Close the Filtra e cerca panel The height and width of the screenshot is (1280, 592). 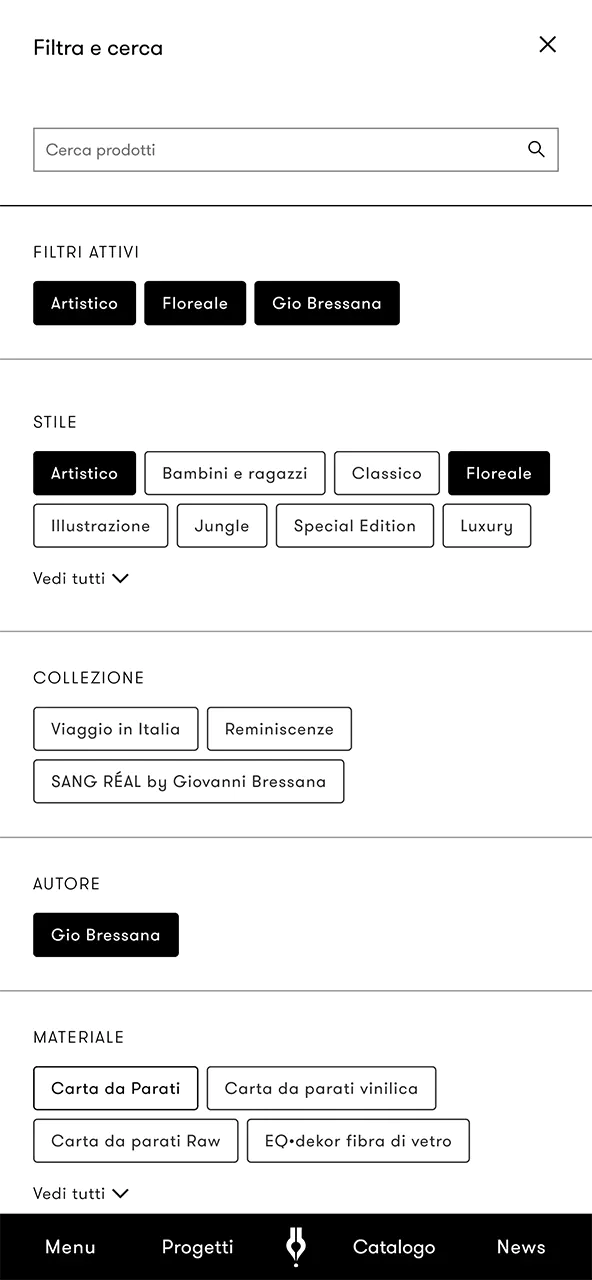(x=547, y=44)
